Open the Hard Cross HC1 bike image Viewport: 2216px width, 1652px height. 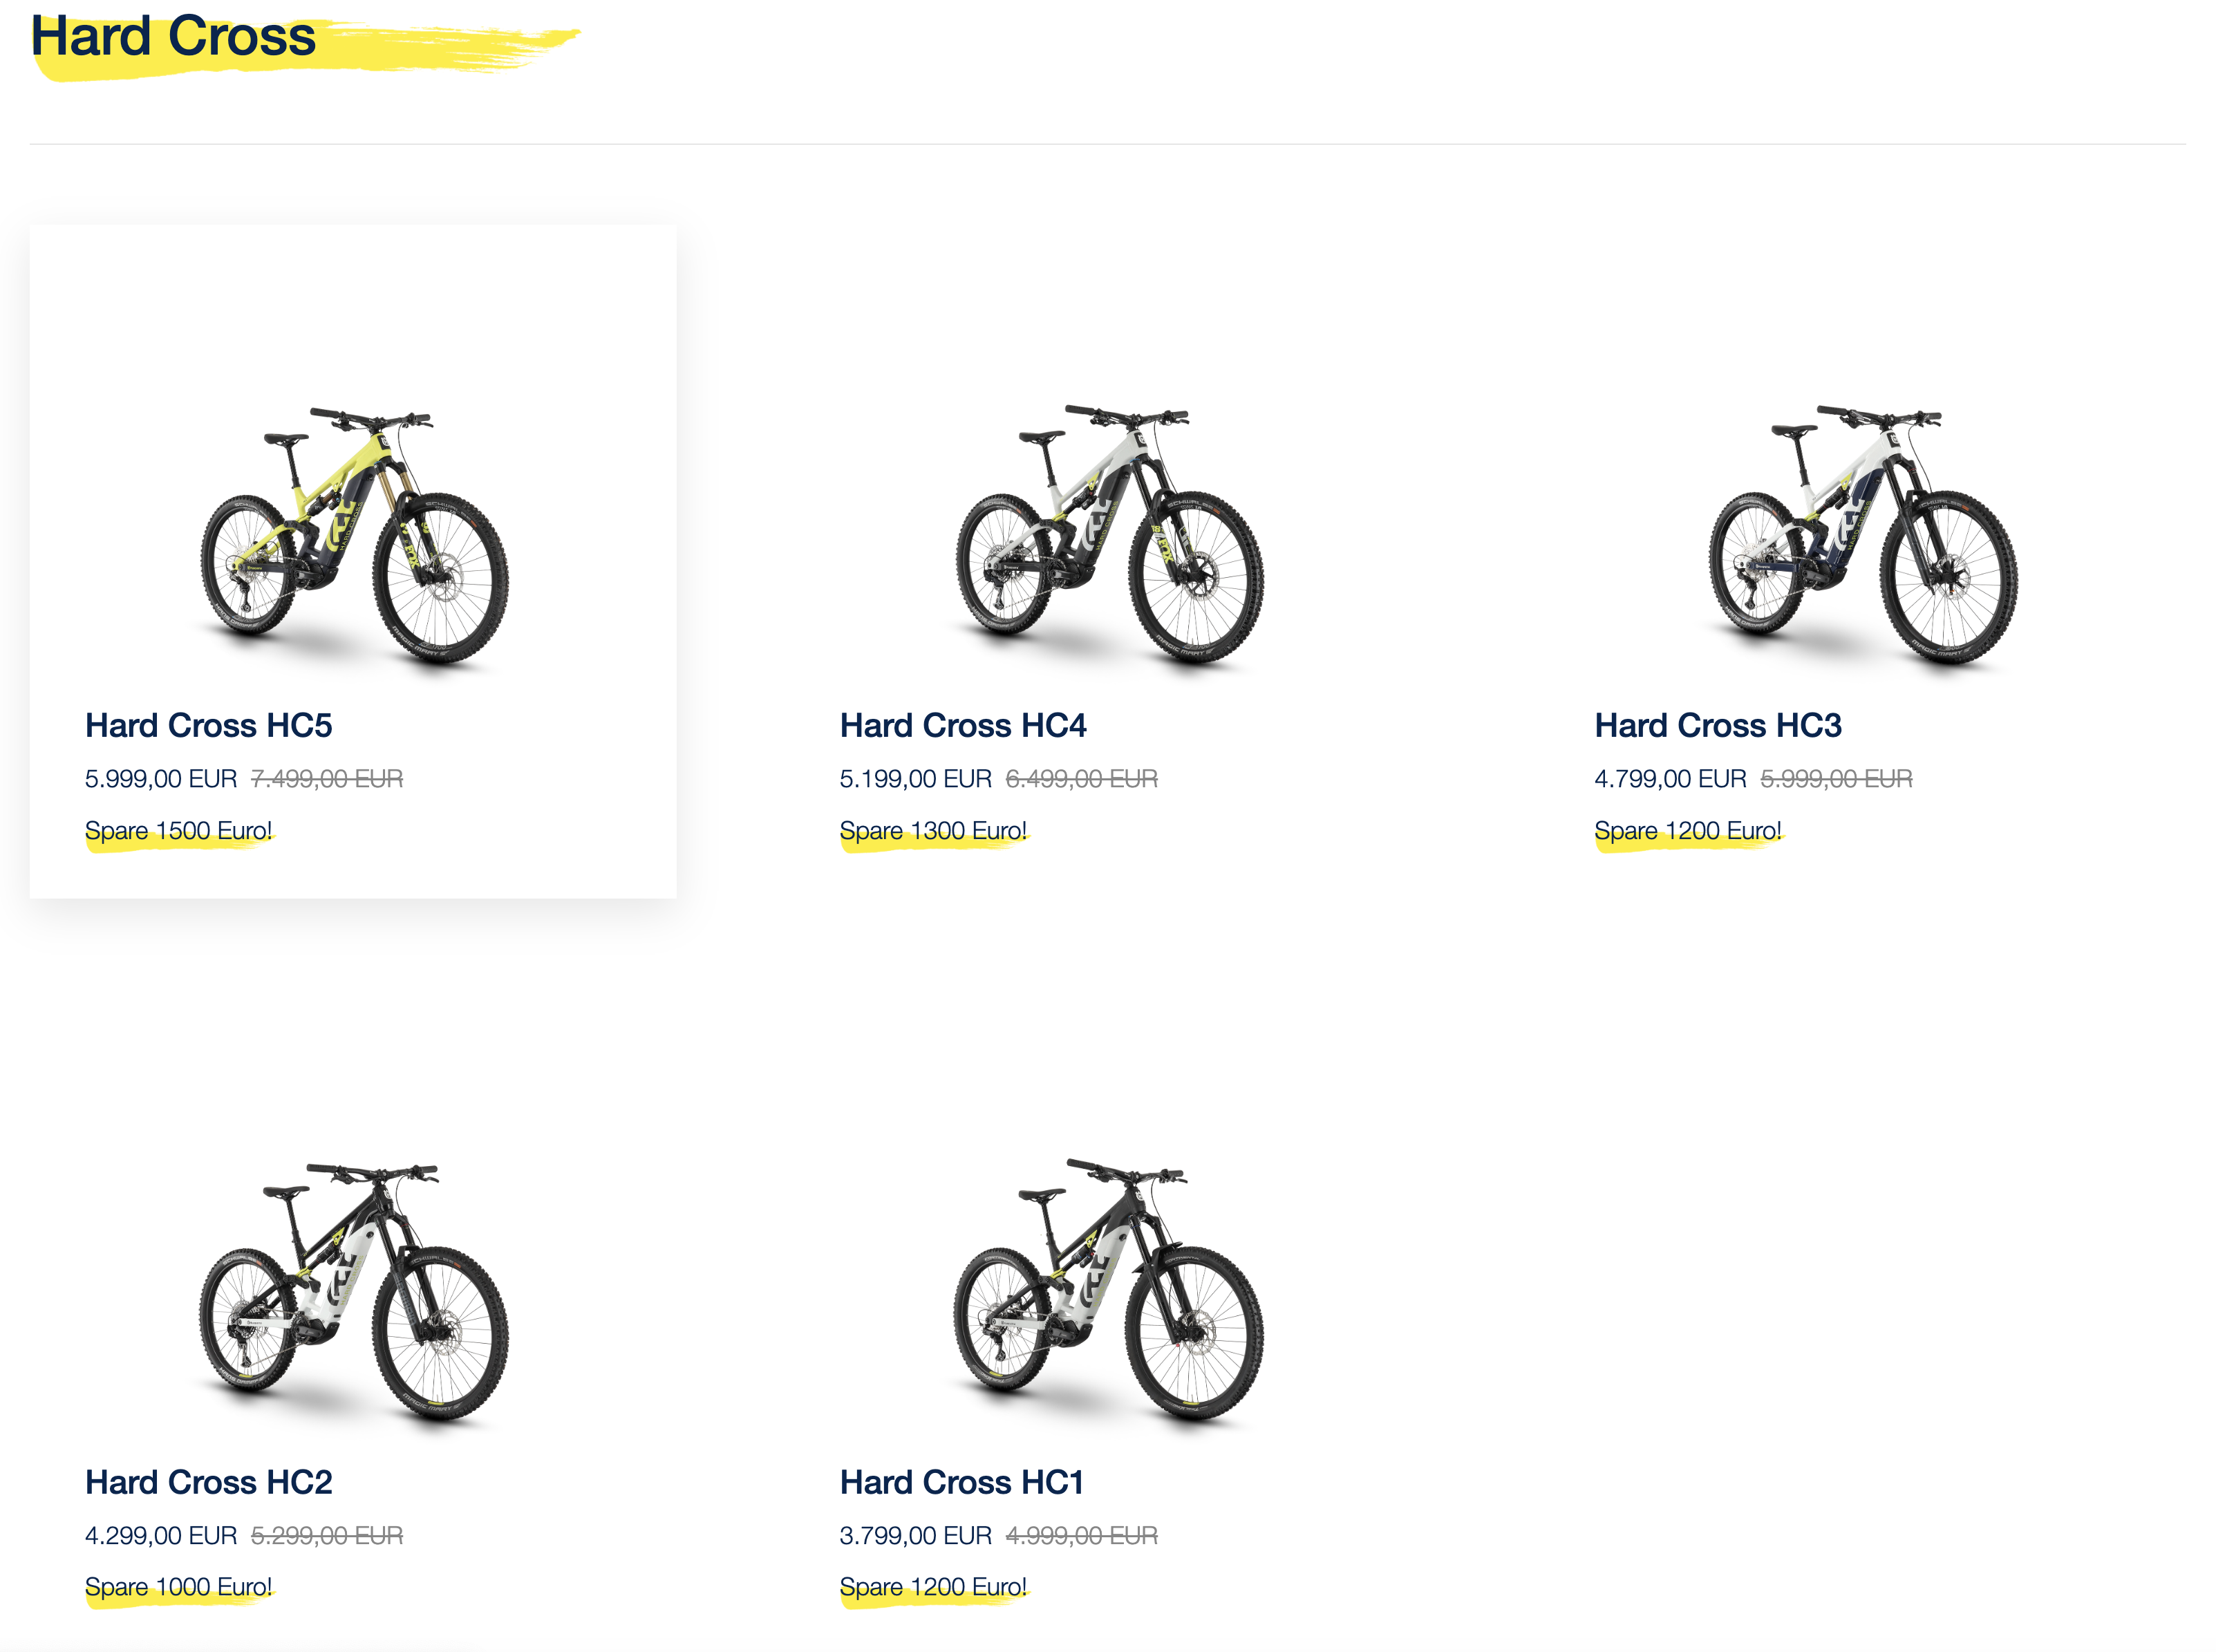pyautogui.click(x=1109, y=1293)
